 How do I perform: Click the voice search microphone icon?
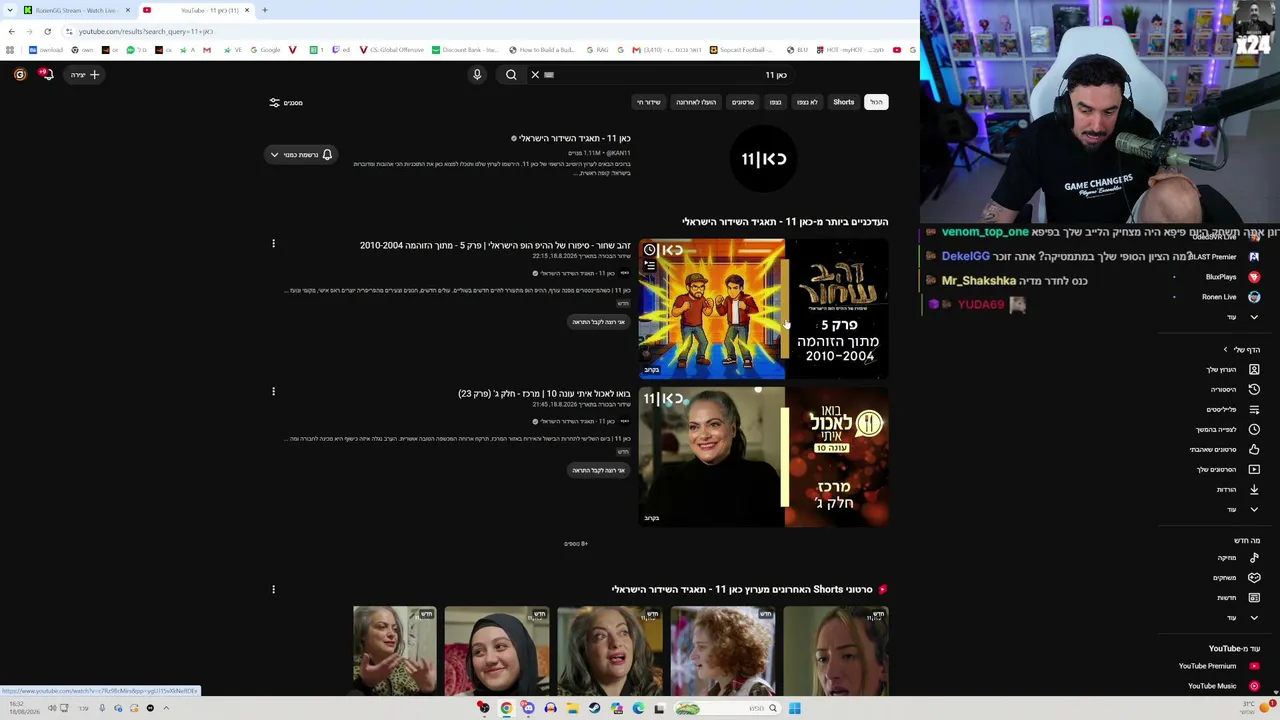click(477, 75)
